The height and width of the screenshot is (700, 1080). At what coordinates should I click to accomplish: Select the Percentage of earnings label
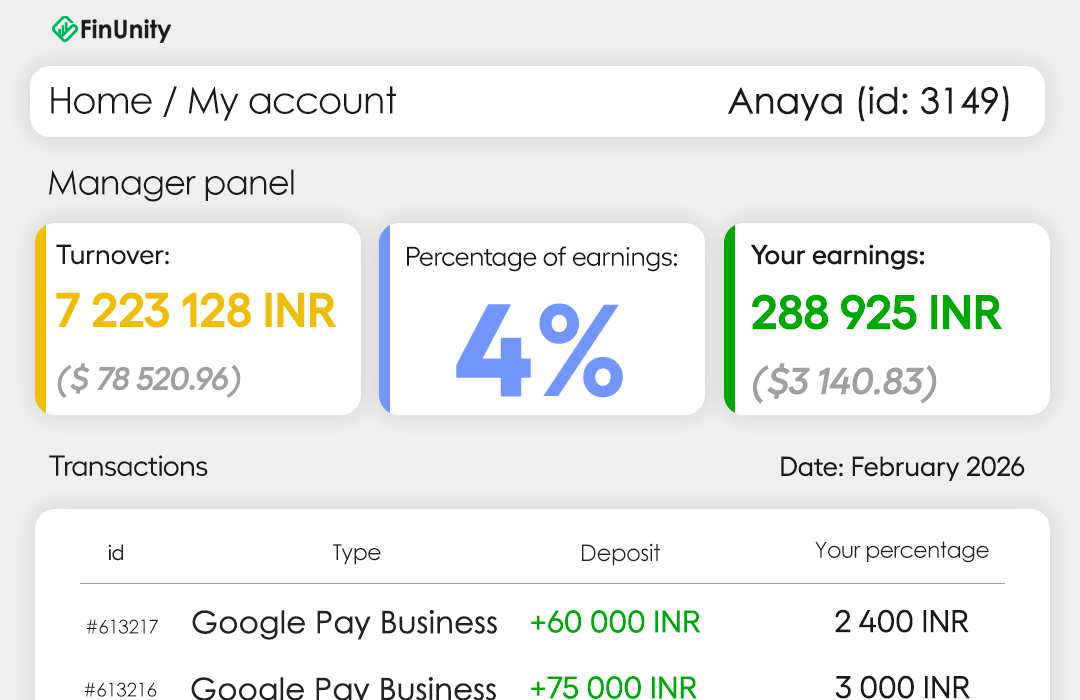(541, 257)
